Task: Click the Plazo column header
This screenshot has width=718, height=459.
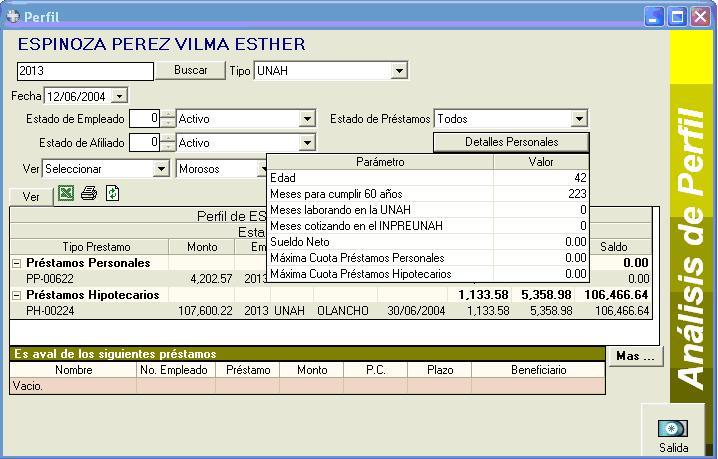Action: (x=440, y=370)
